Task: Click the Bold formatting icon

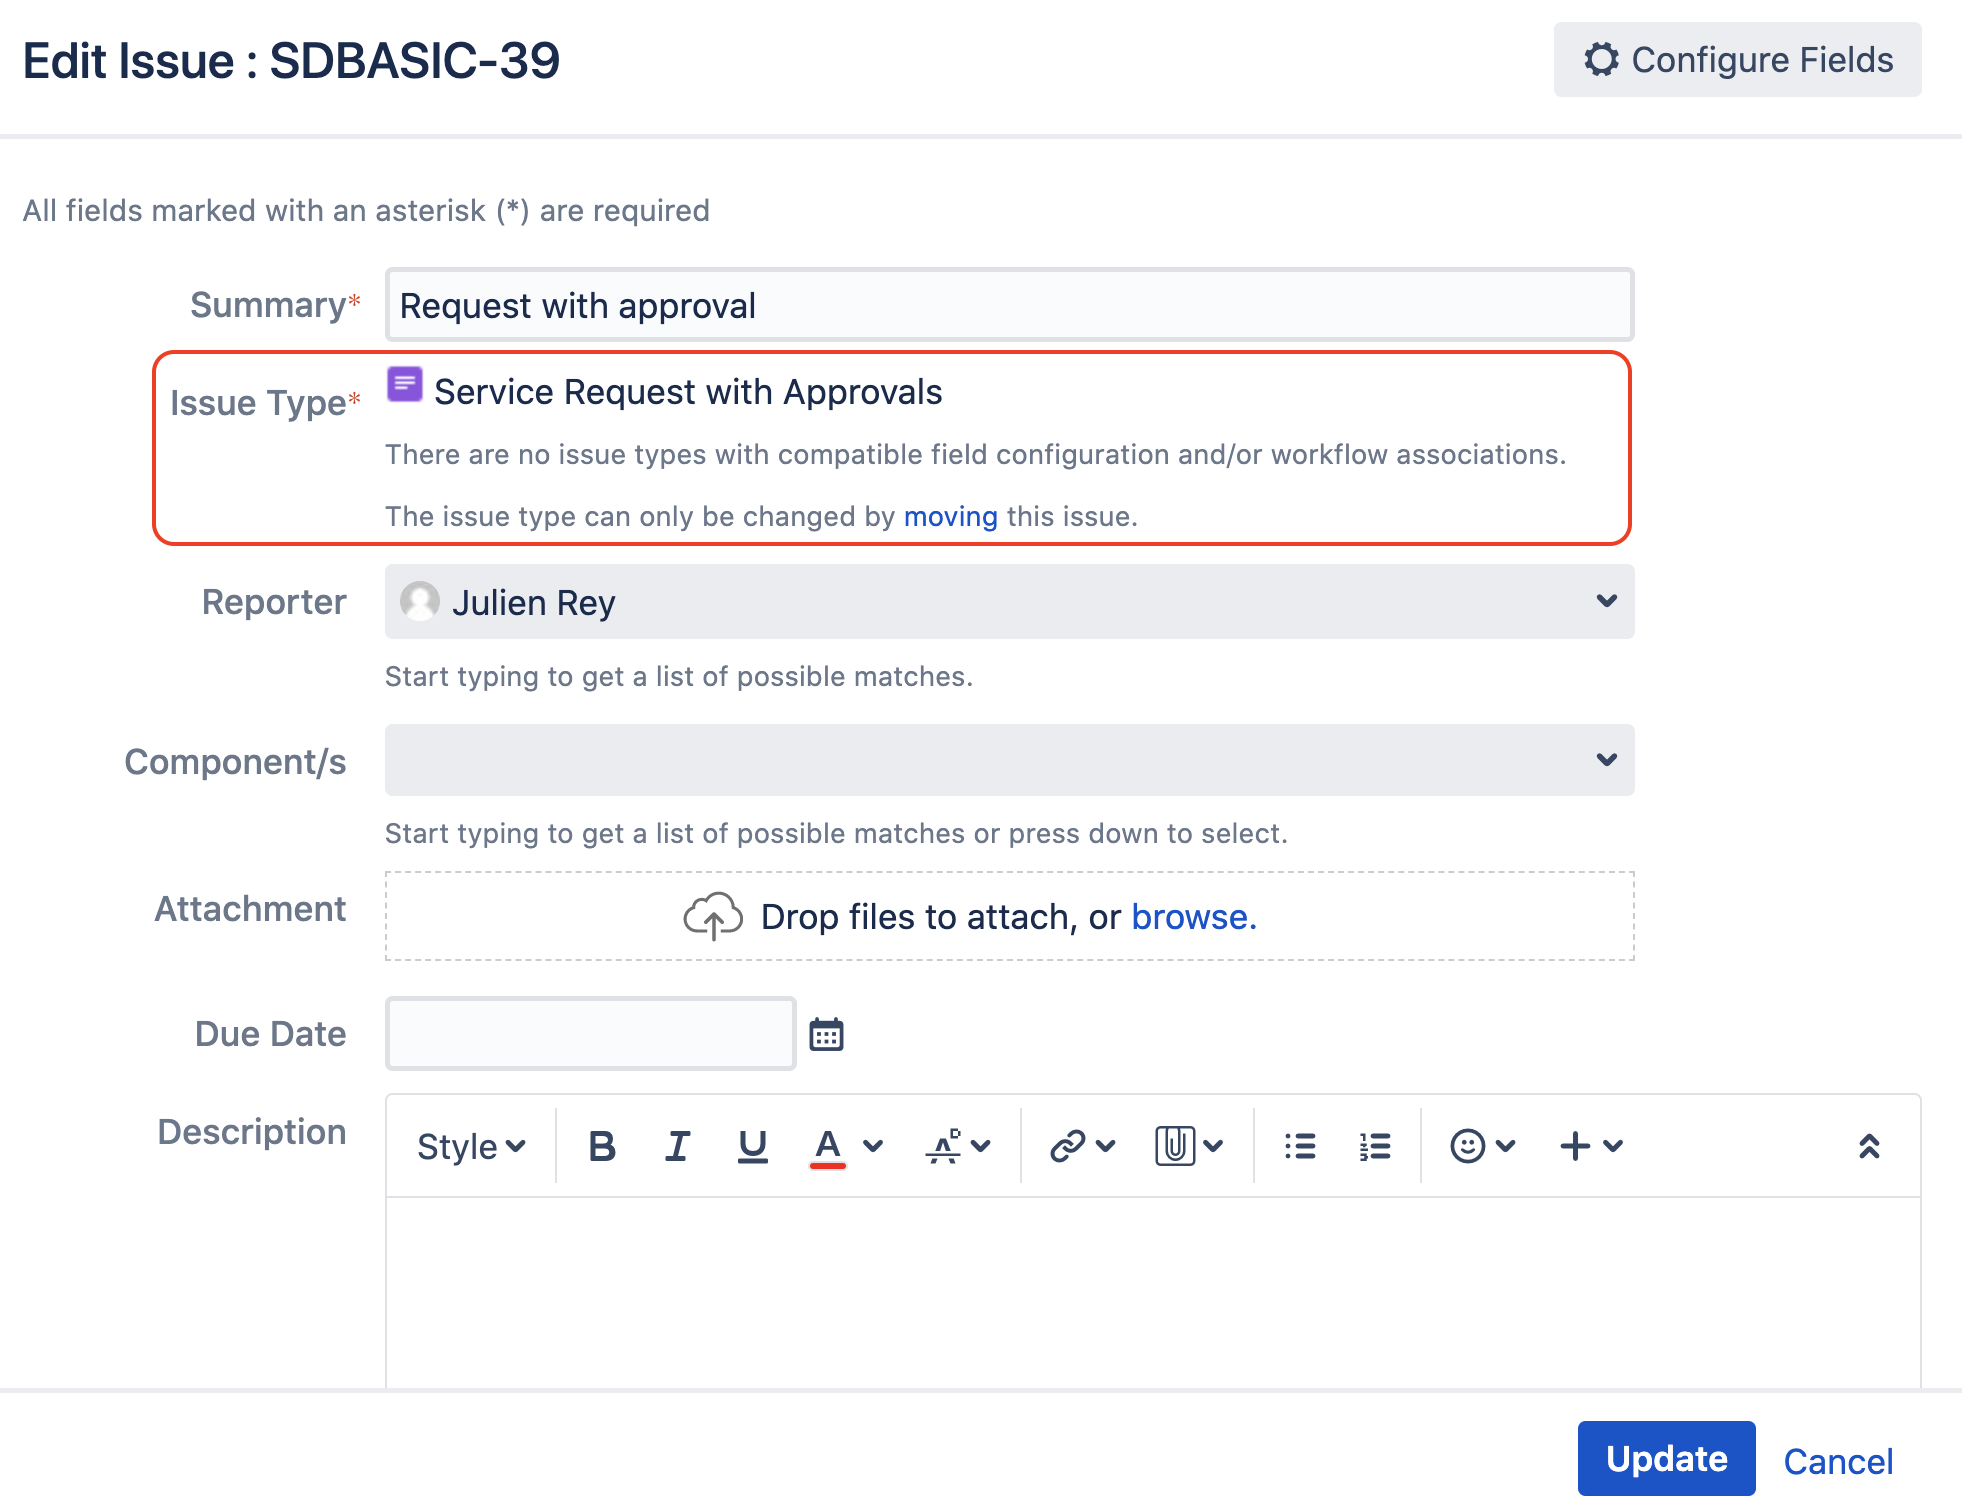Action: point(602,1146)
